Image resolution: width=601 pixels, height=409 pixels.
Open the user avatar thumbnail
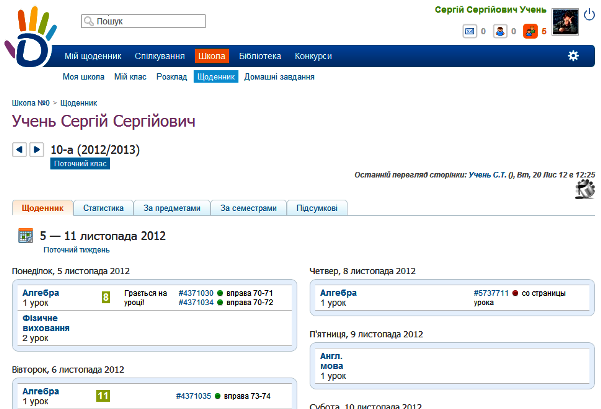point(566,21)
